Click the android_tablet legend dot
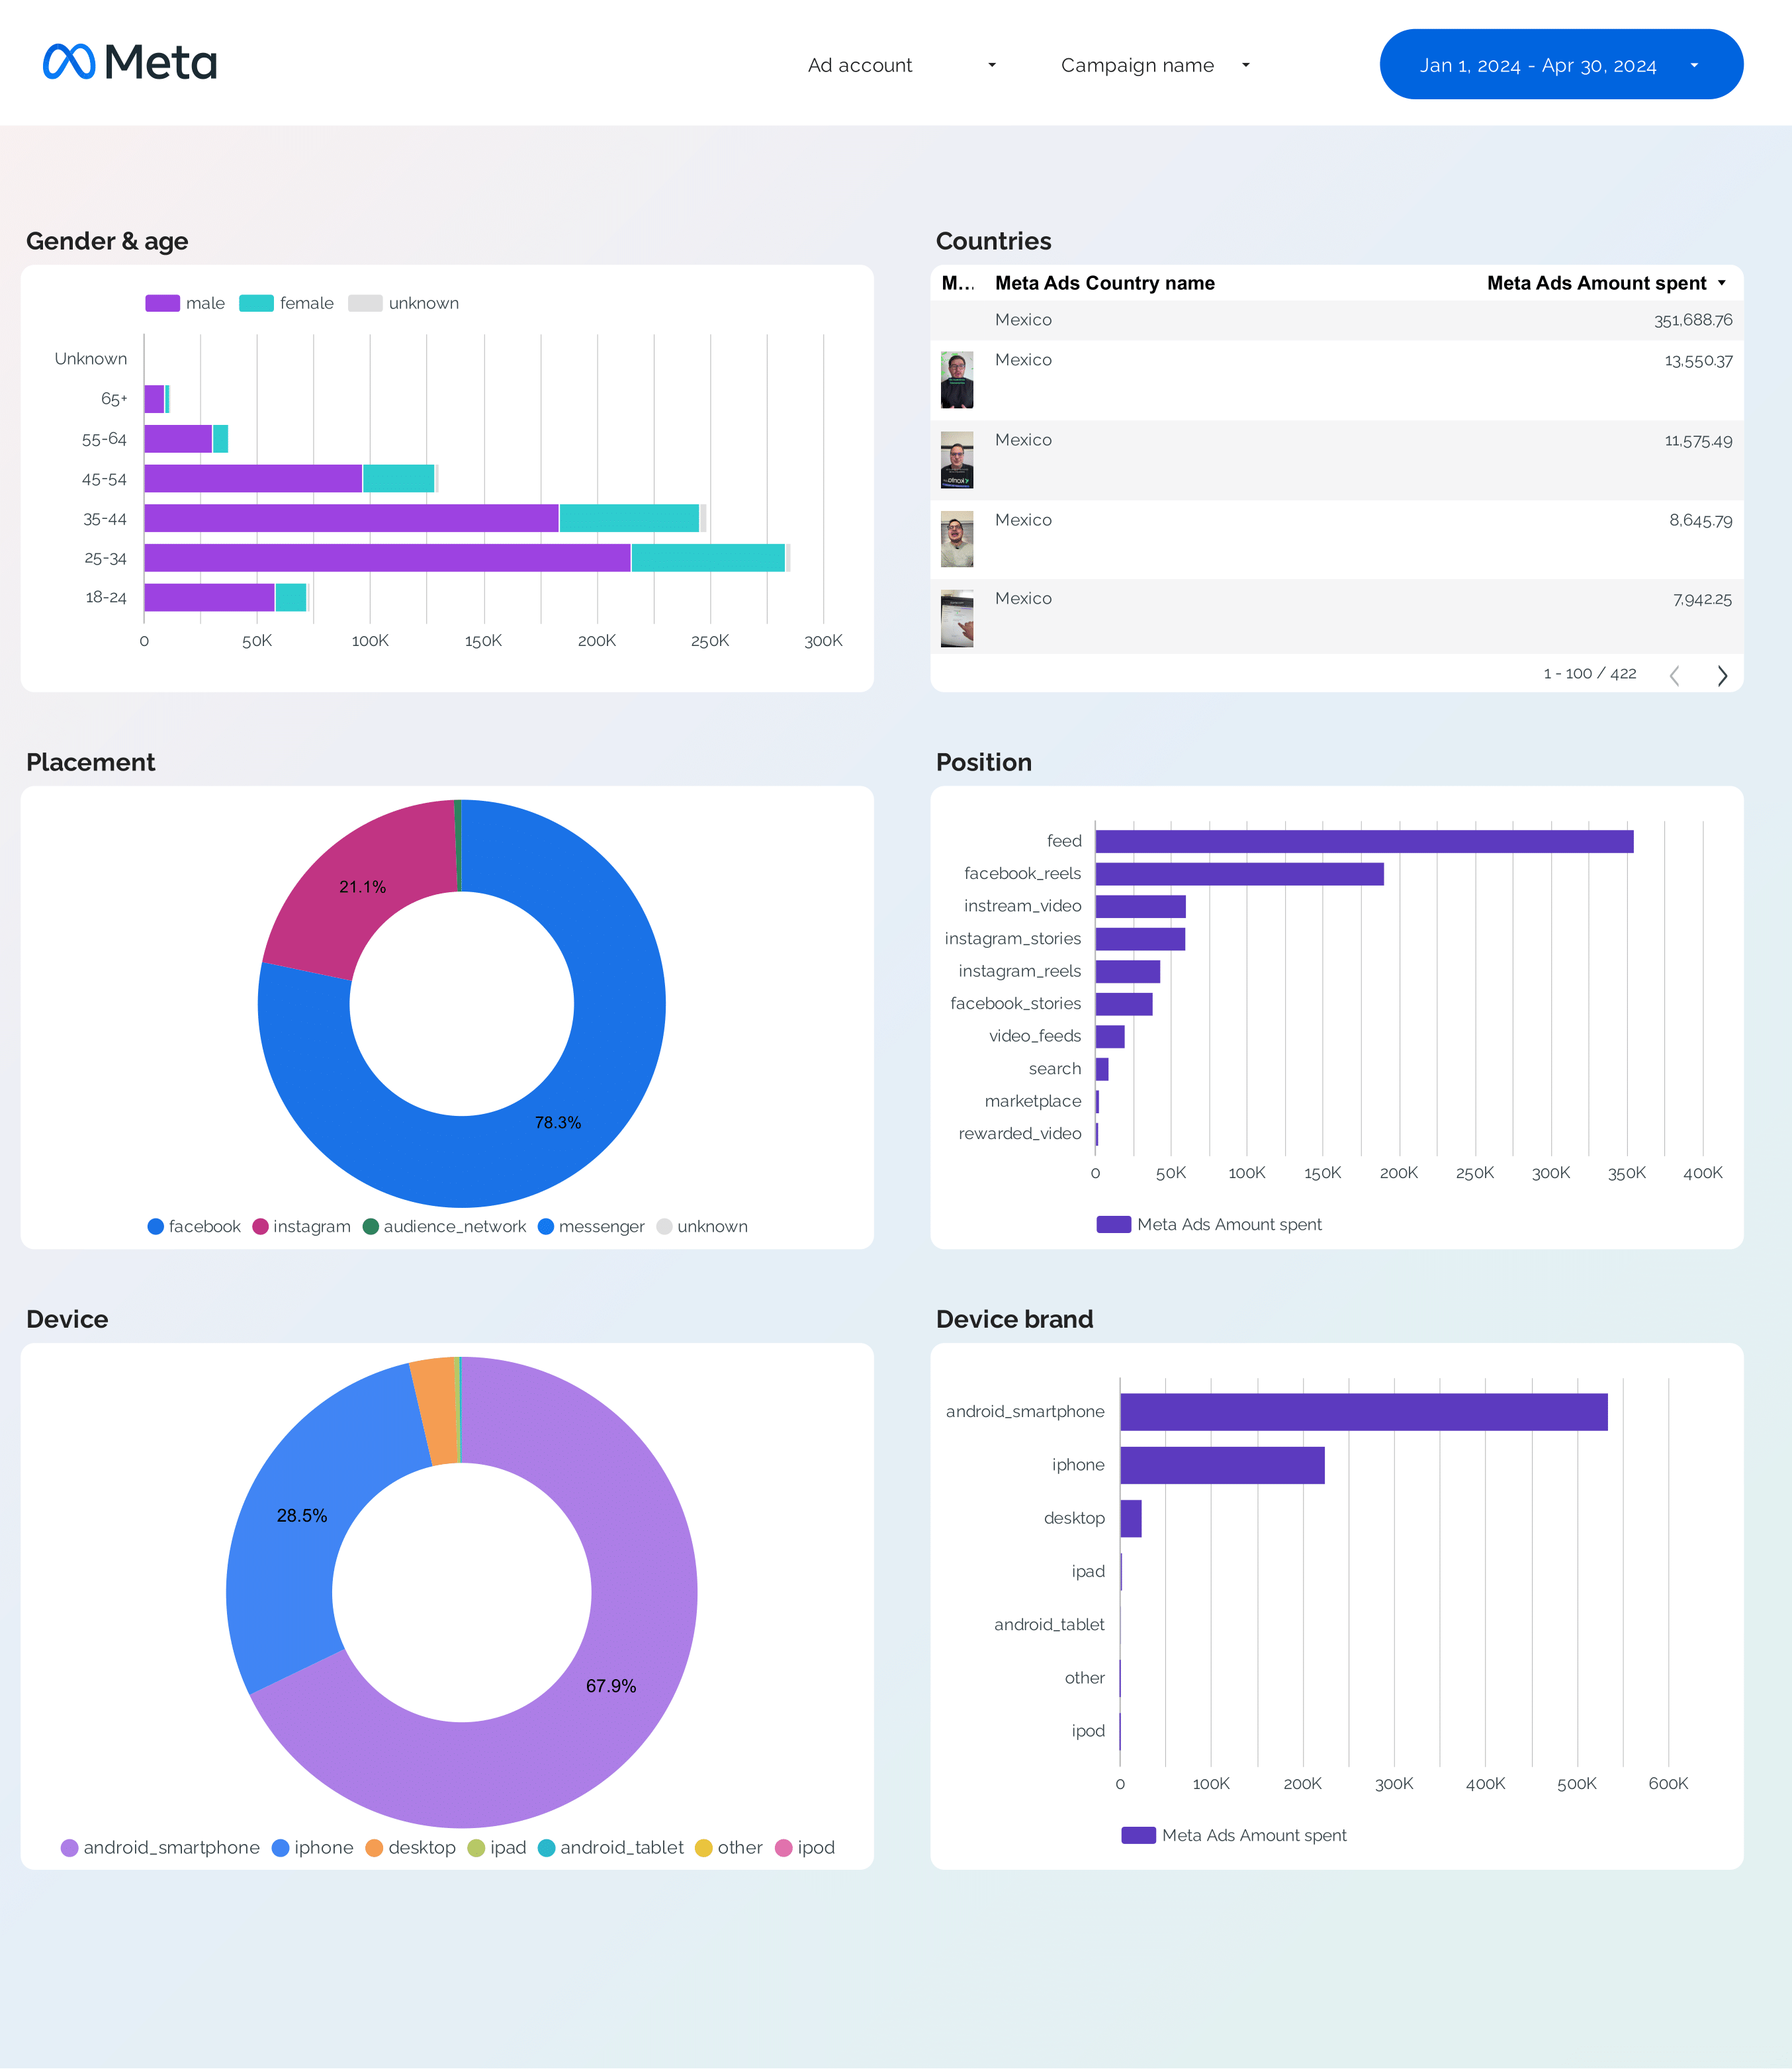The width and height of the screenshot is (1792, 2069). click(x=546, y=1847)
